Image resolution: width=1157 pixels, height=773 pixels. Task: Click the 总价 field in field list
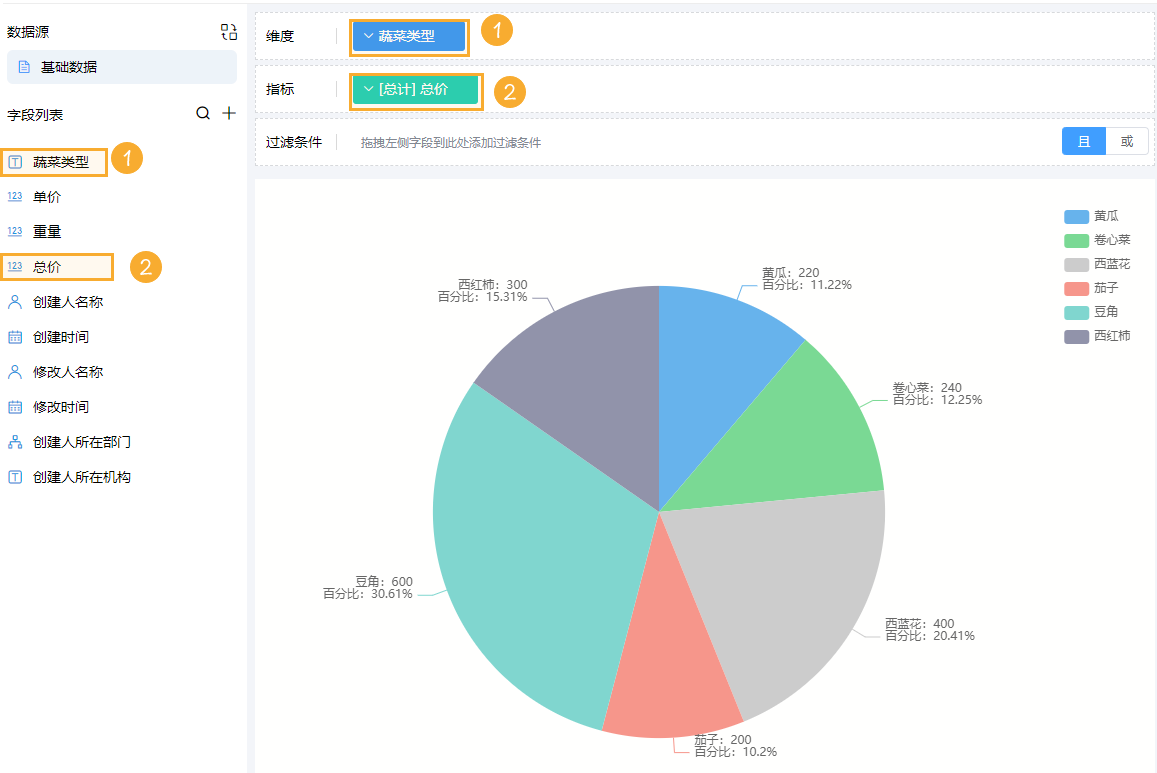tap(47, 267)
